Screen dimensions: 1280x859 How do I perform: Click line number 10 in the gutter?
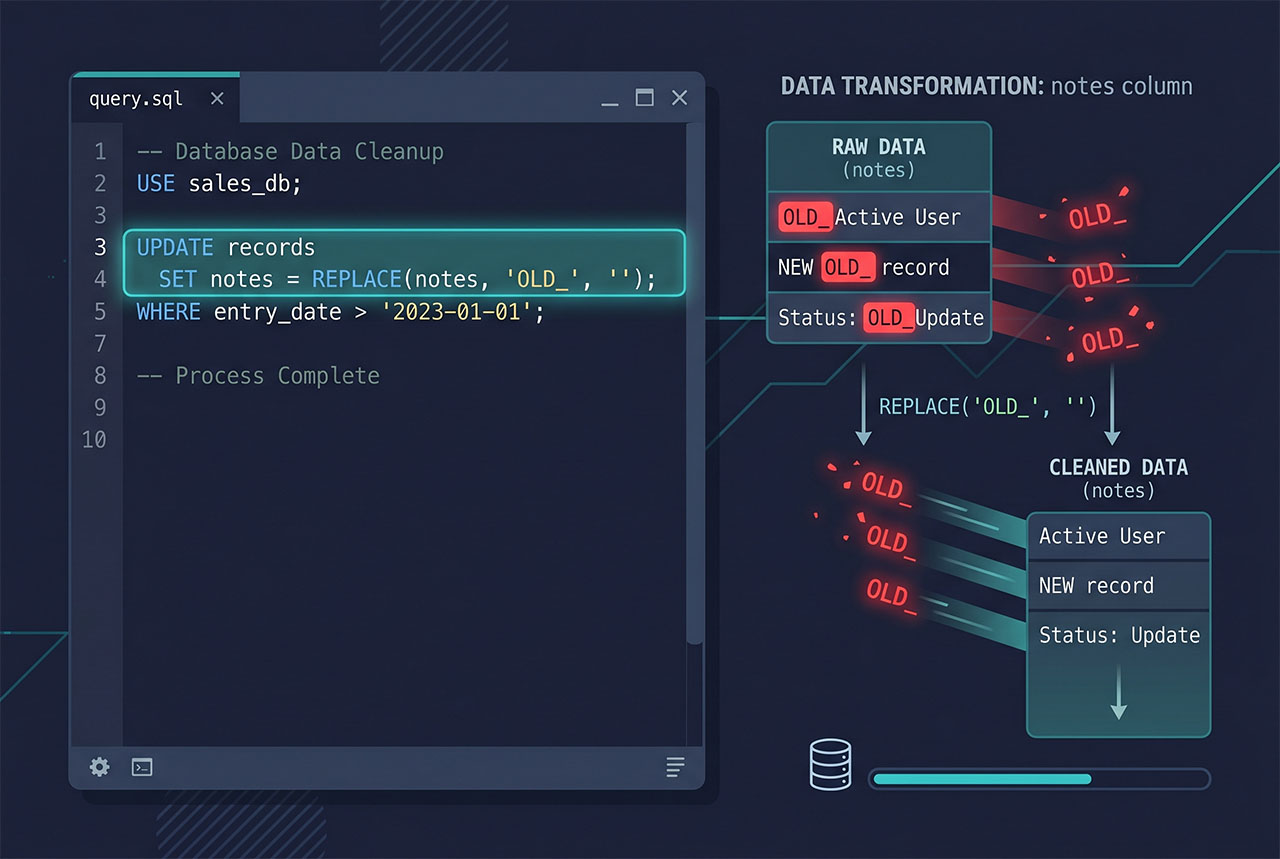click(94, 439)
